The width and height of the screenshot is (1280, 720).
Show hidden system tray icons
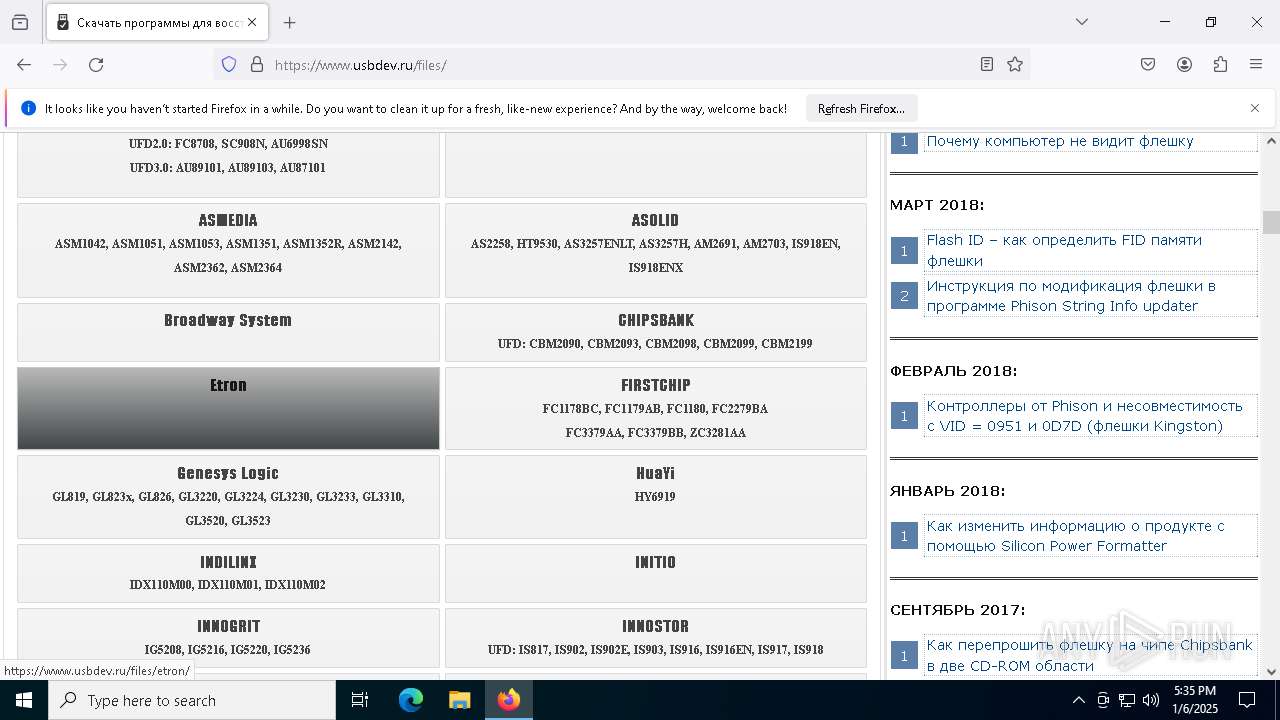1078,700
